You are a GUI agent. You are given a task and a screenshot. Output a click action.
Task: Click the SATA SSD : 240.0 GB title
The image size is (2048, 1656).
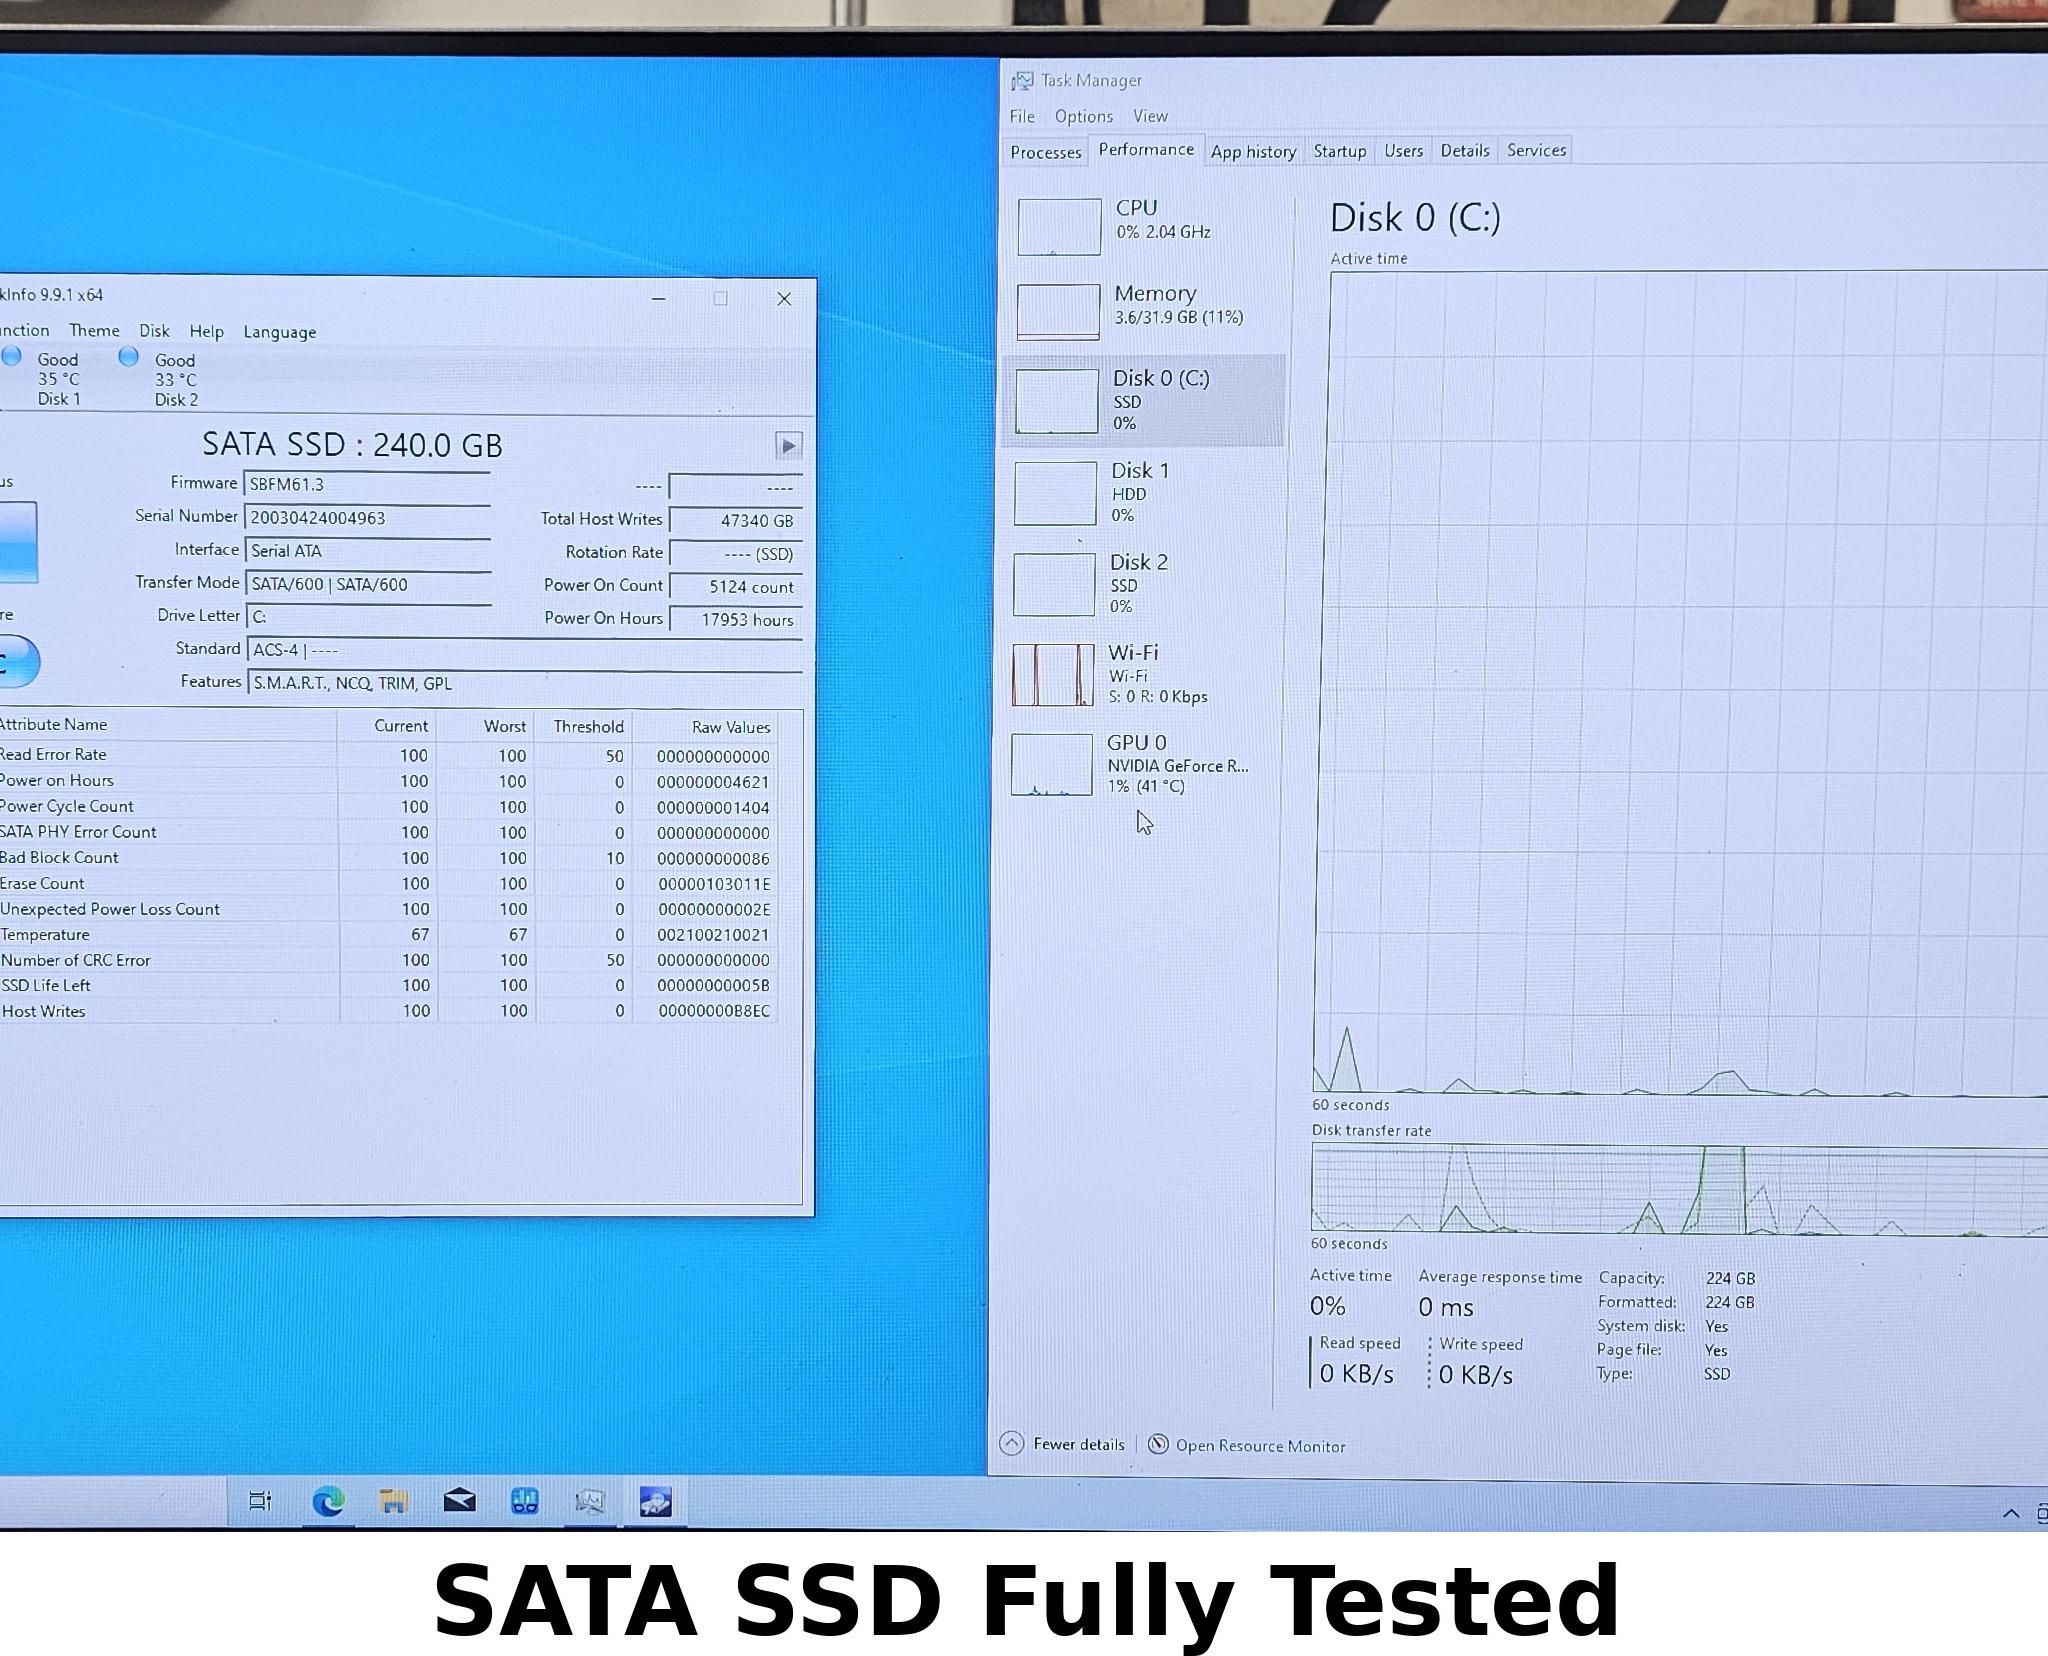tap(352, 445)
